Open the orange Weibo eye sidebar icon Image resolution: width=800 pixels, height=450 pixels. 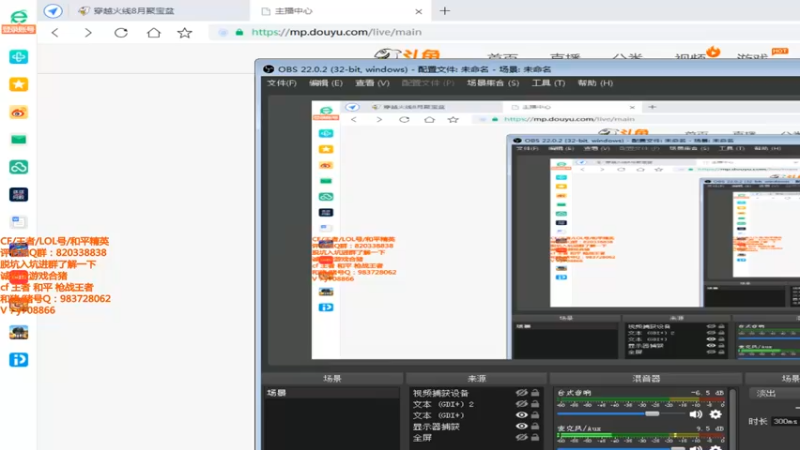pyautogui.click(x=18, y=113)
